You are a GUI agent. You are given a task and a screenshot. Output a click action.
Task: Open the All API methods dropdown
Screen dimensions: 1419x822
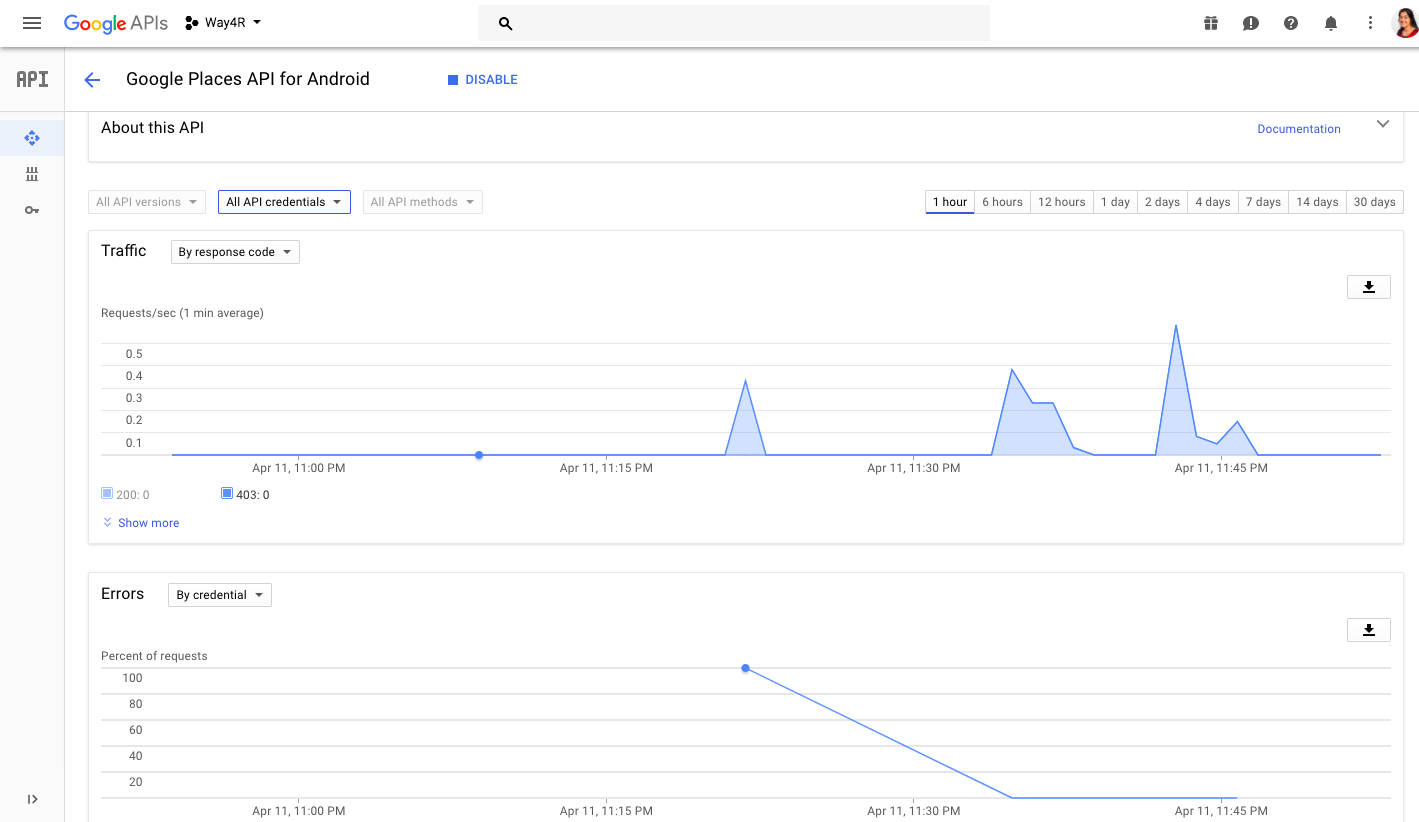422,202
